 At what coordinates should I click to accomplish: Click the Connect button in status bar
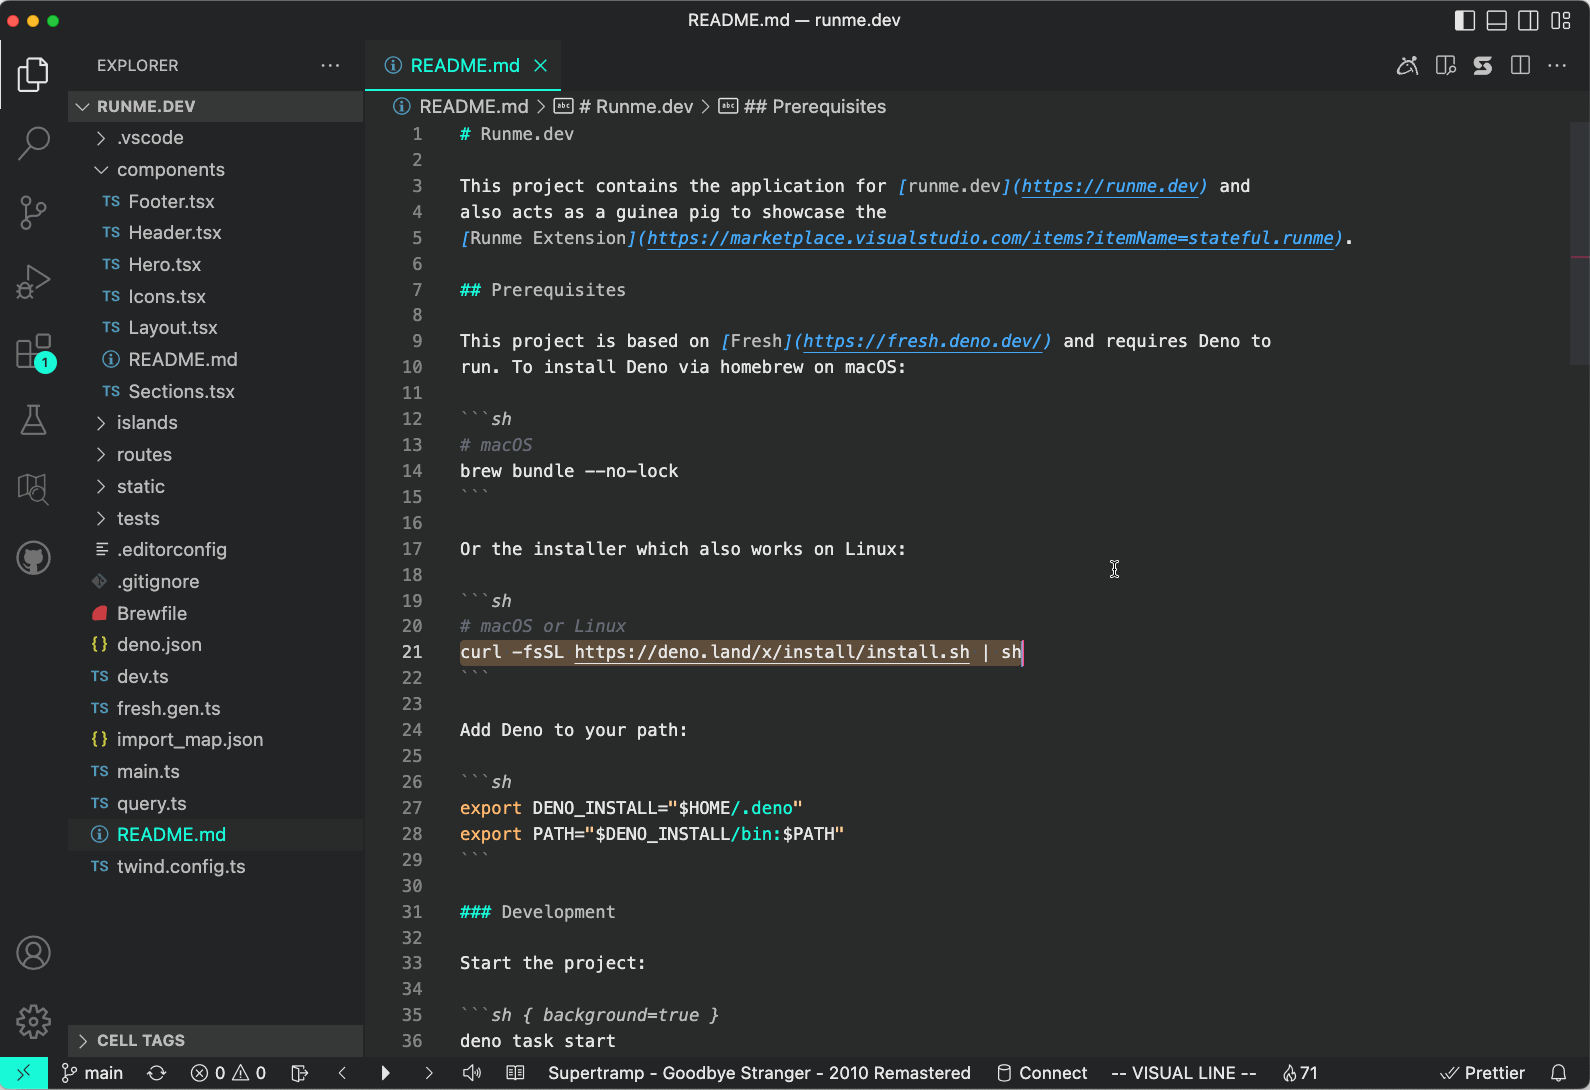pyautogui.click(x=1042, y=1073)
